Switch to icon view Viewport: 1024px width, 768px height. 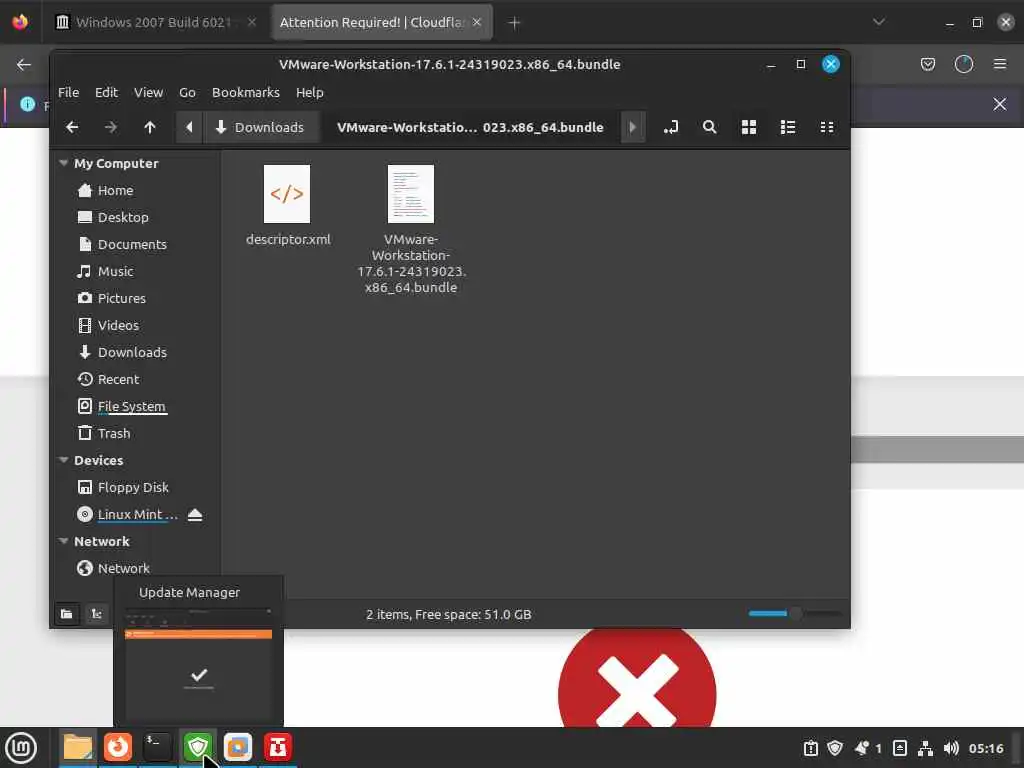[x=749, y=127]
